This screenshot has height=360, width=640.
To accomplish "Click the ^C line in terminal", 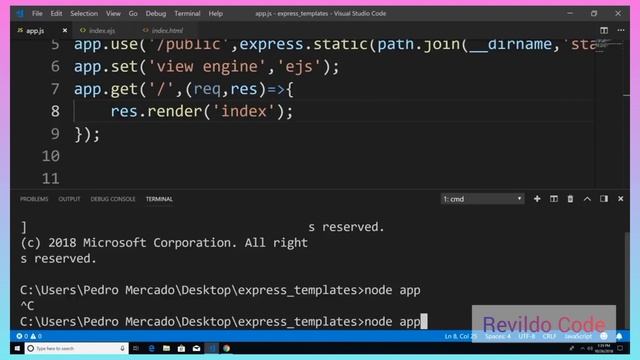I will click(27, 305).
